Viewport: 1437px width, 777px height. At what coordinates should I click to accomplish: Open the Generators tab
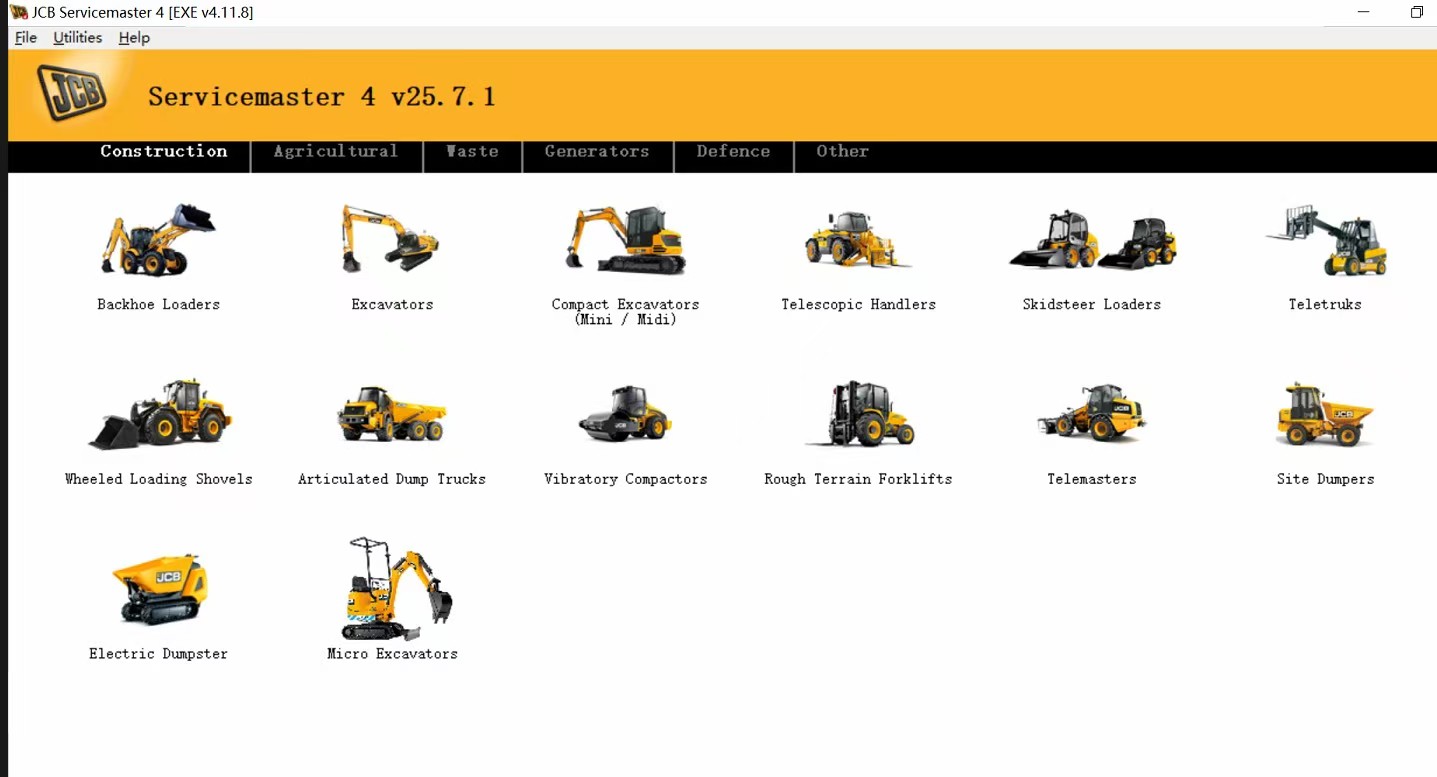(597, 152)
